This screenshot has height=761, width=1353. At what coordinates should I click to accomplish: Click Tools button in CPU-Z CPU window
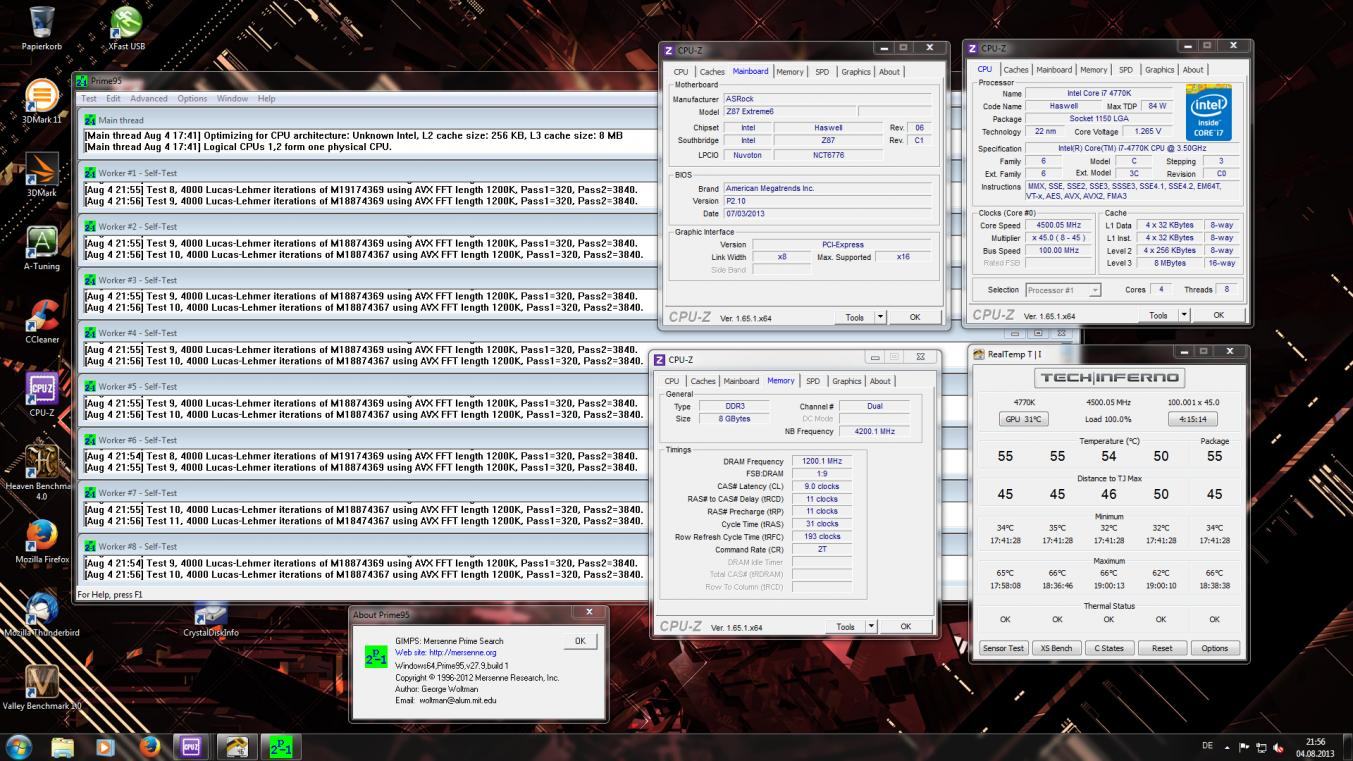click(x=1157, y=315)
